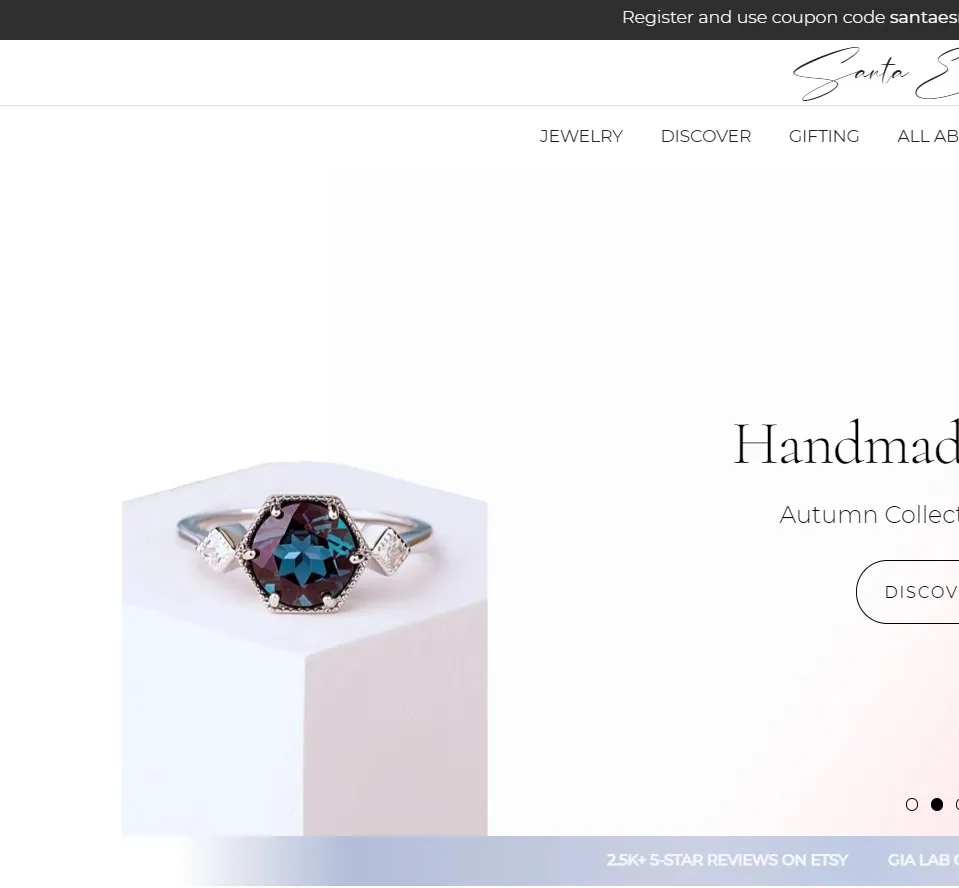959x888 pixels.
Task: Open the partially visible ALL AB... menu
Action: pyautogui.click(x=928, y=136)
